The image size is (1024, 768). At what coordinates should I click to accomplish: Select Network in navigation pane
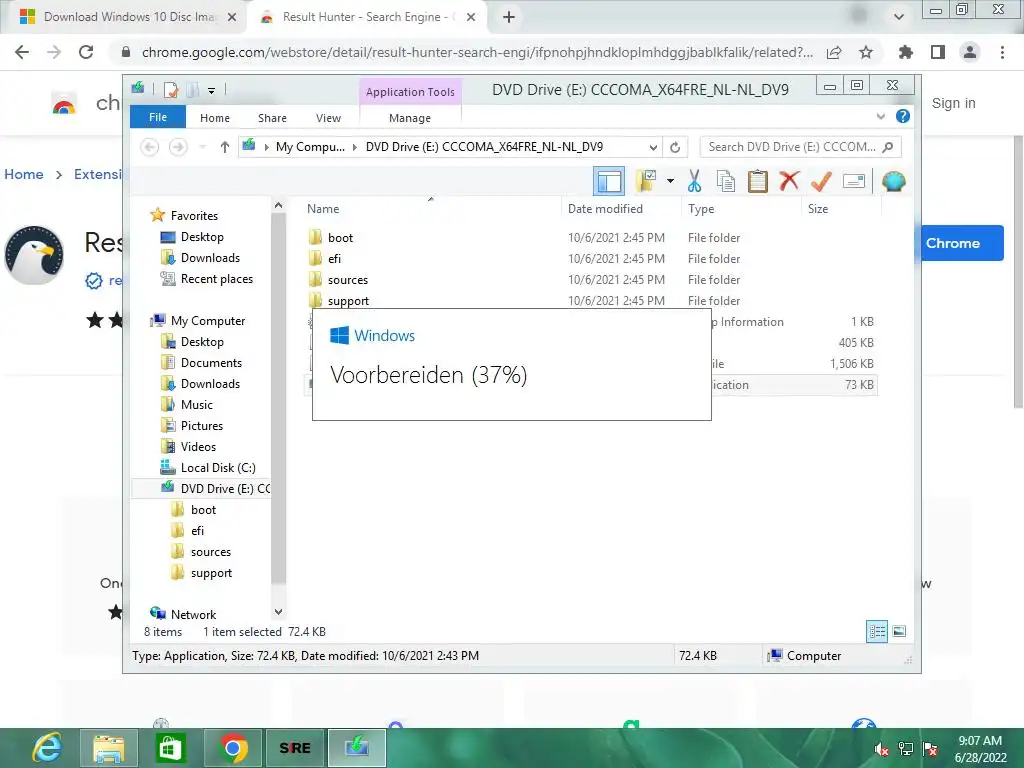point(193,615)
